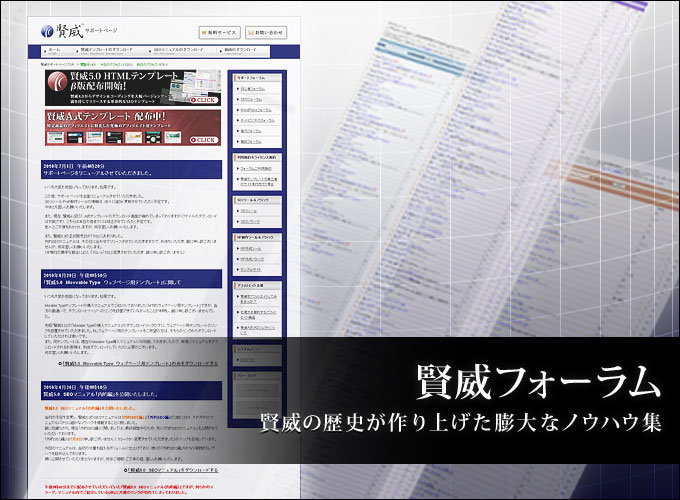Open the 初心者フォーラム sidebar link
The height and width of the screenshot is (500, 680).
(252, 89)
